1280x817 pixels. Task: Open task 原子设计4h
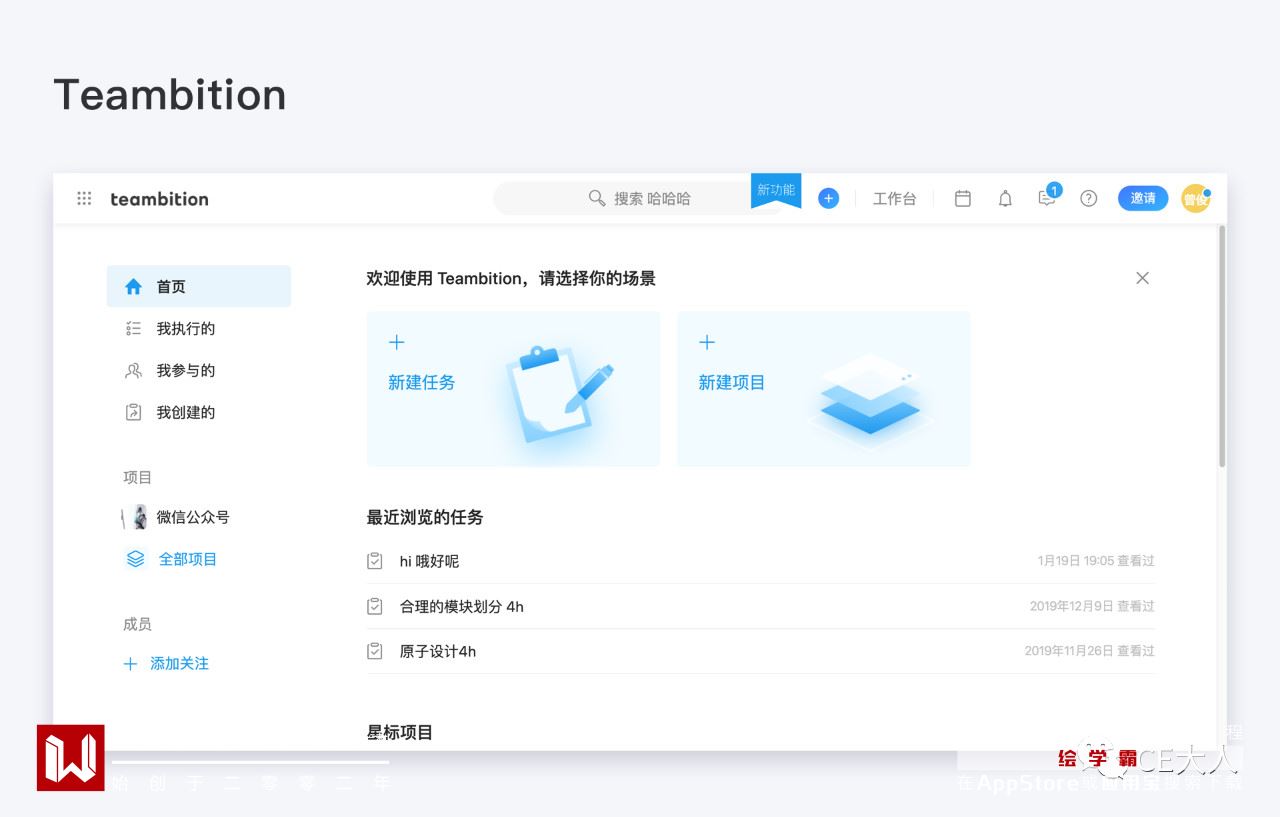pyautogui.click(x=438, y=651)
